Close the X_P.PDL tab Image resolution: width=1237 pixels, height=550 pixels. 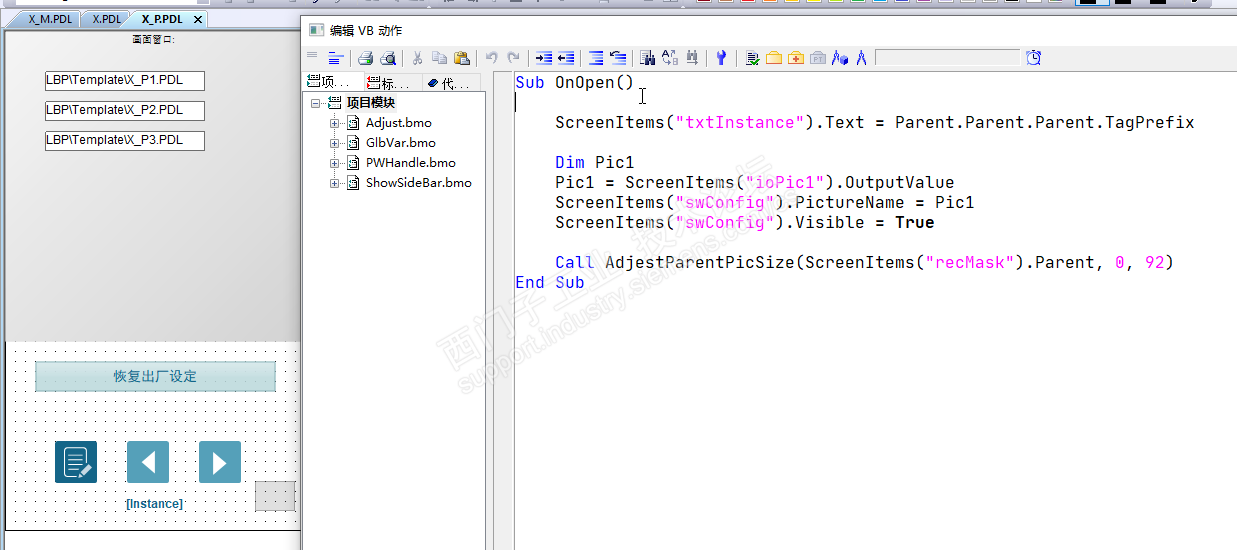tap(198, 19)
